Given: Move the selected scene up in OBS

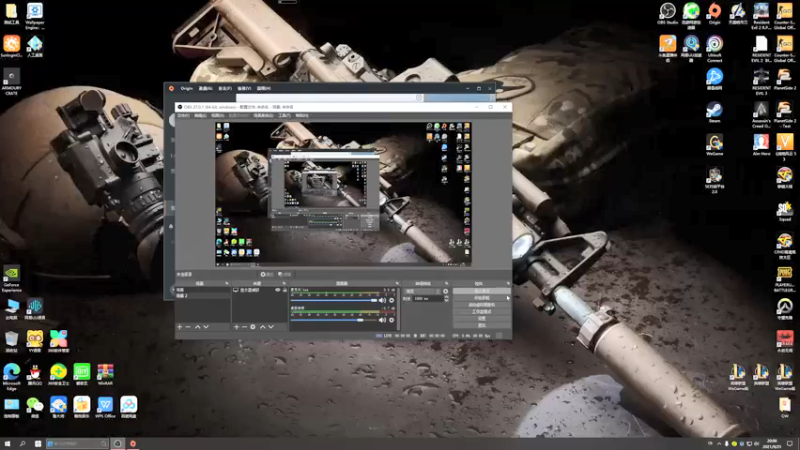Looking at the screenshot, I should pos(197,327).
